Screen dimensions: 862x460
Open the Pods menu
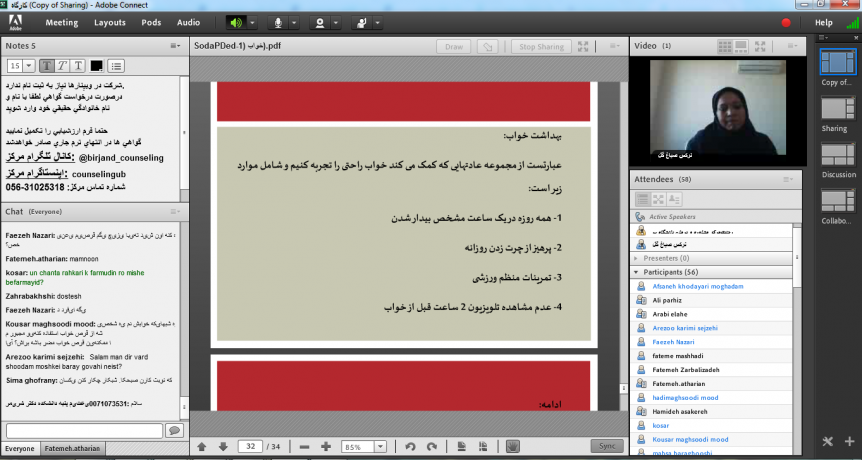click(151, 23)
